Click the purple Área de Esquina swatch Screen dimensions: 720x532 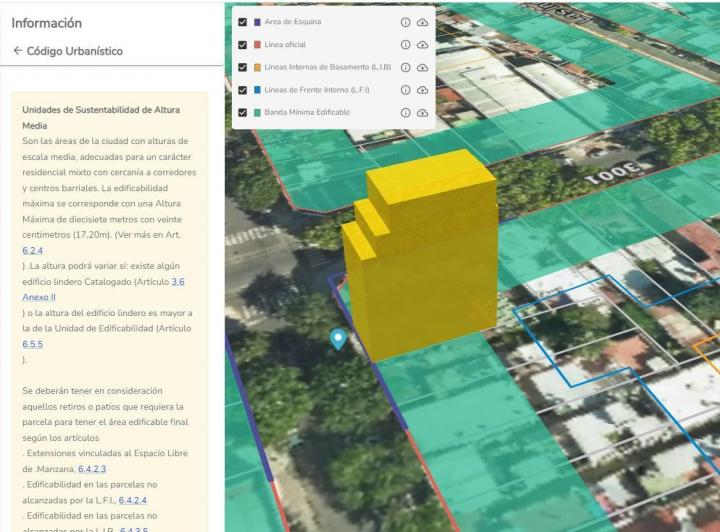tap(257, 22)
